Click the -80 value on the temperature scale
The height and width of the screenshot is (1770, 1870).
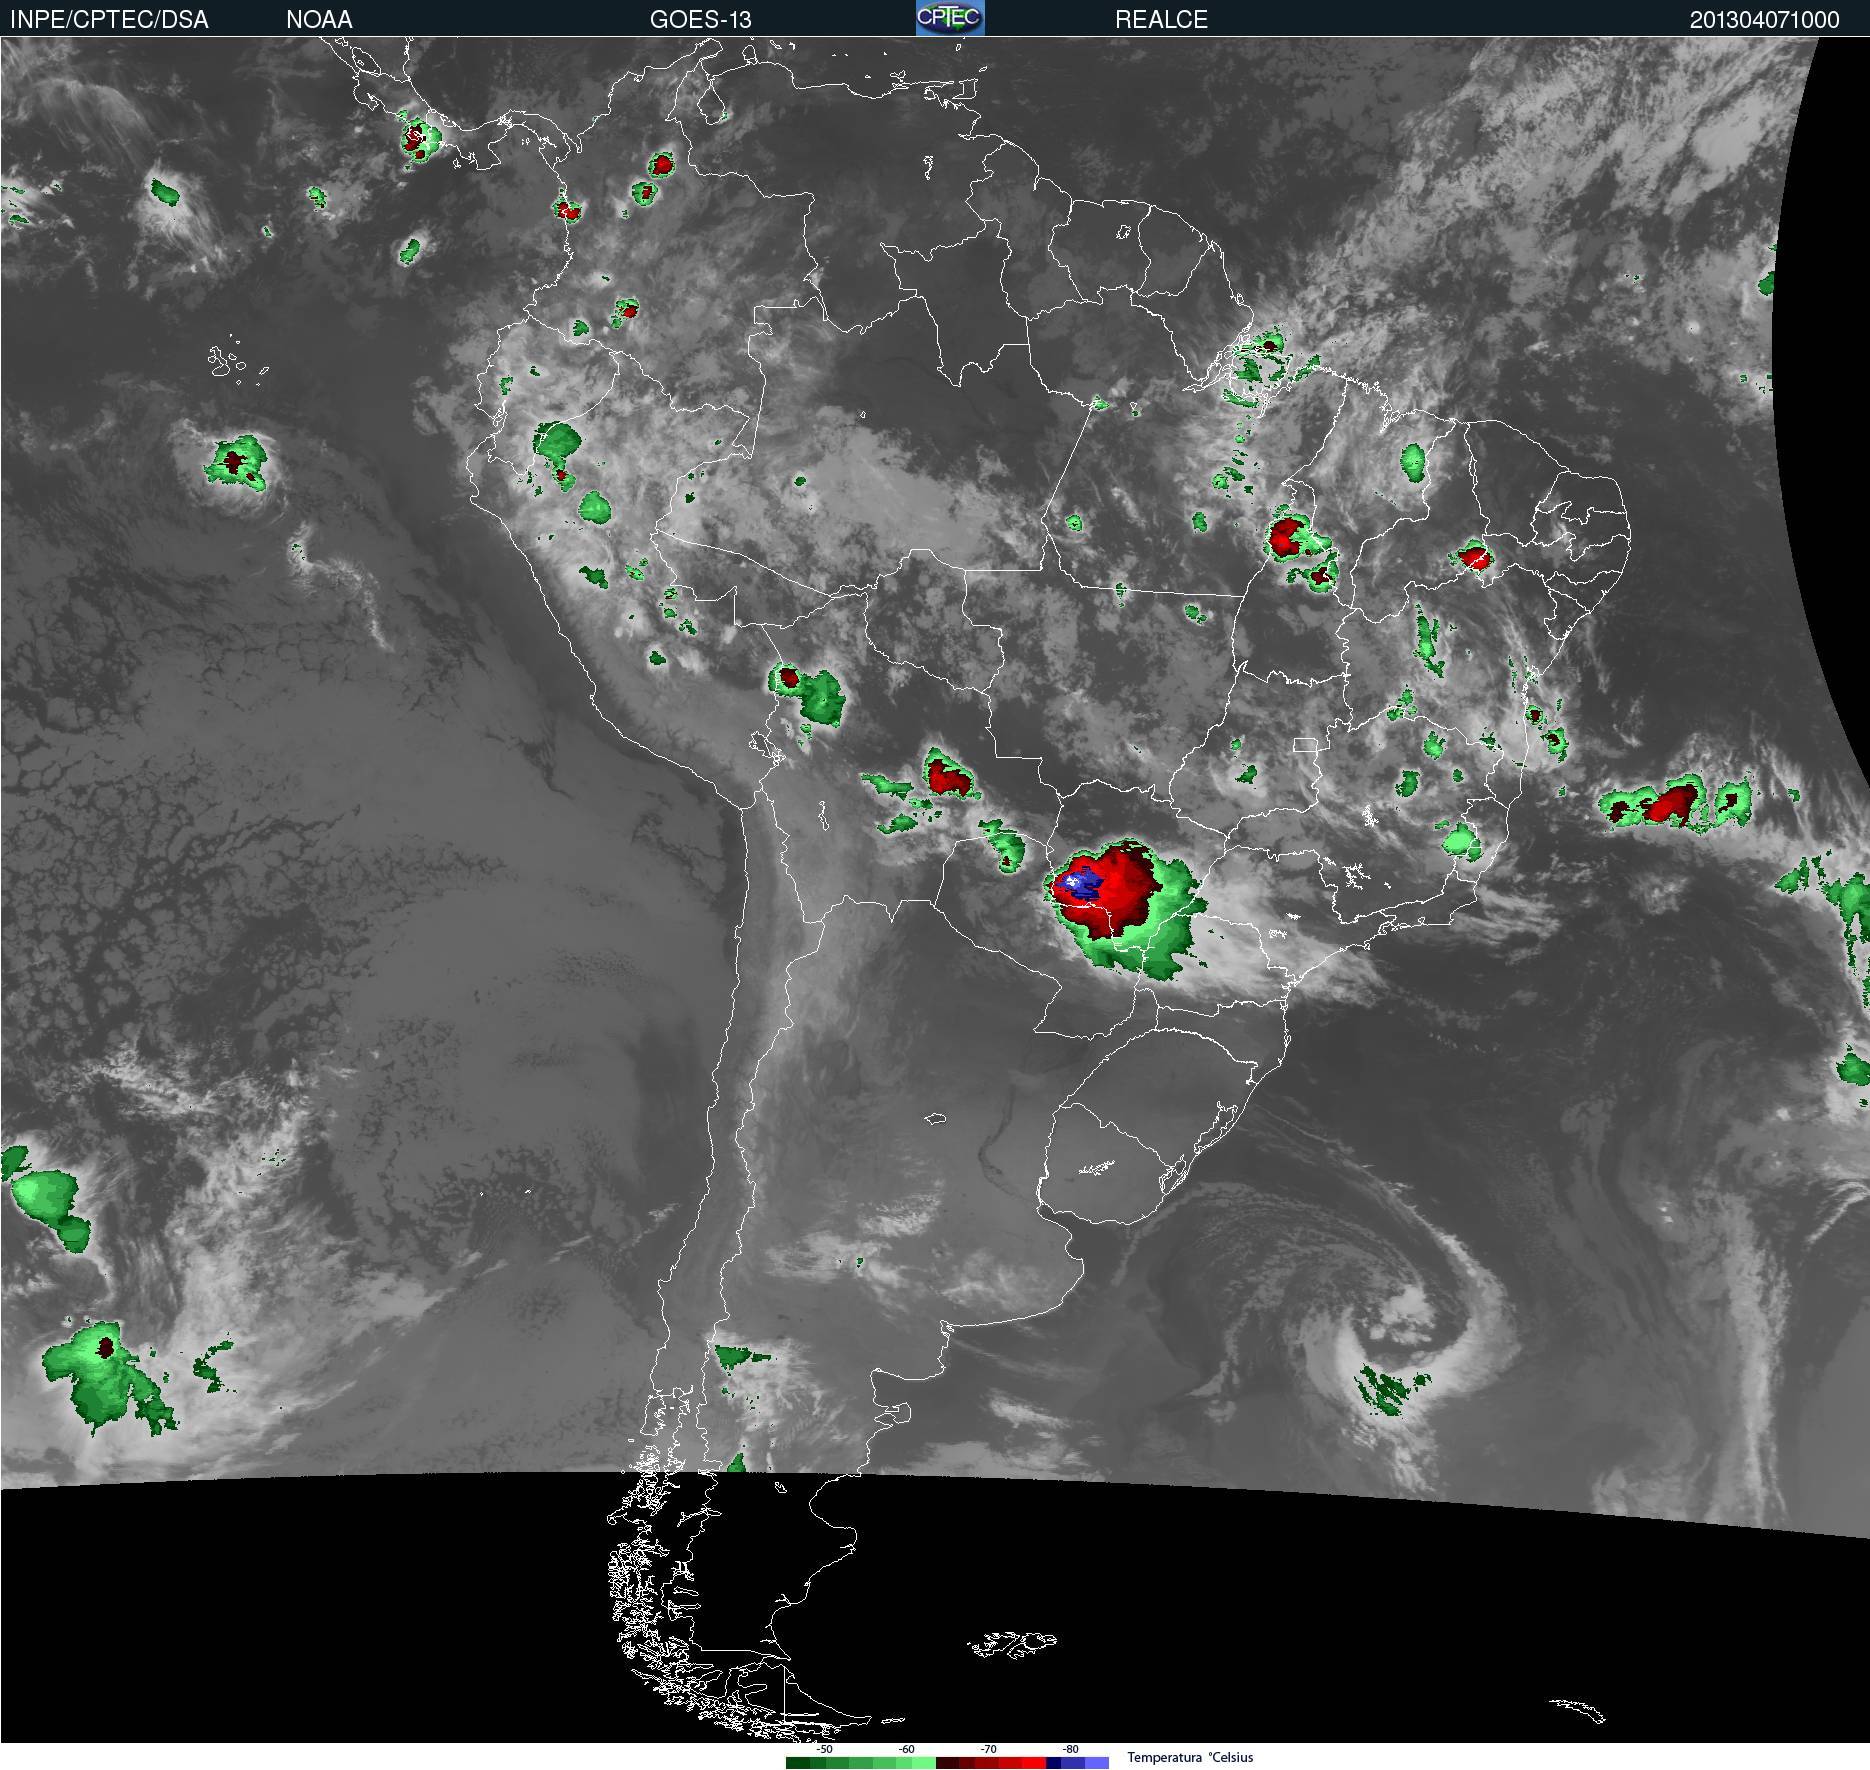click(x=1070, y=1749)
